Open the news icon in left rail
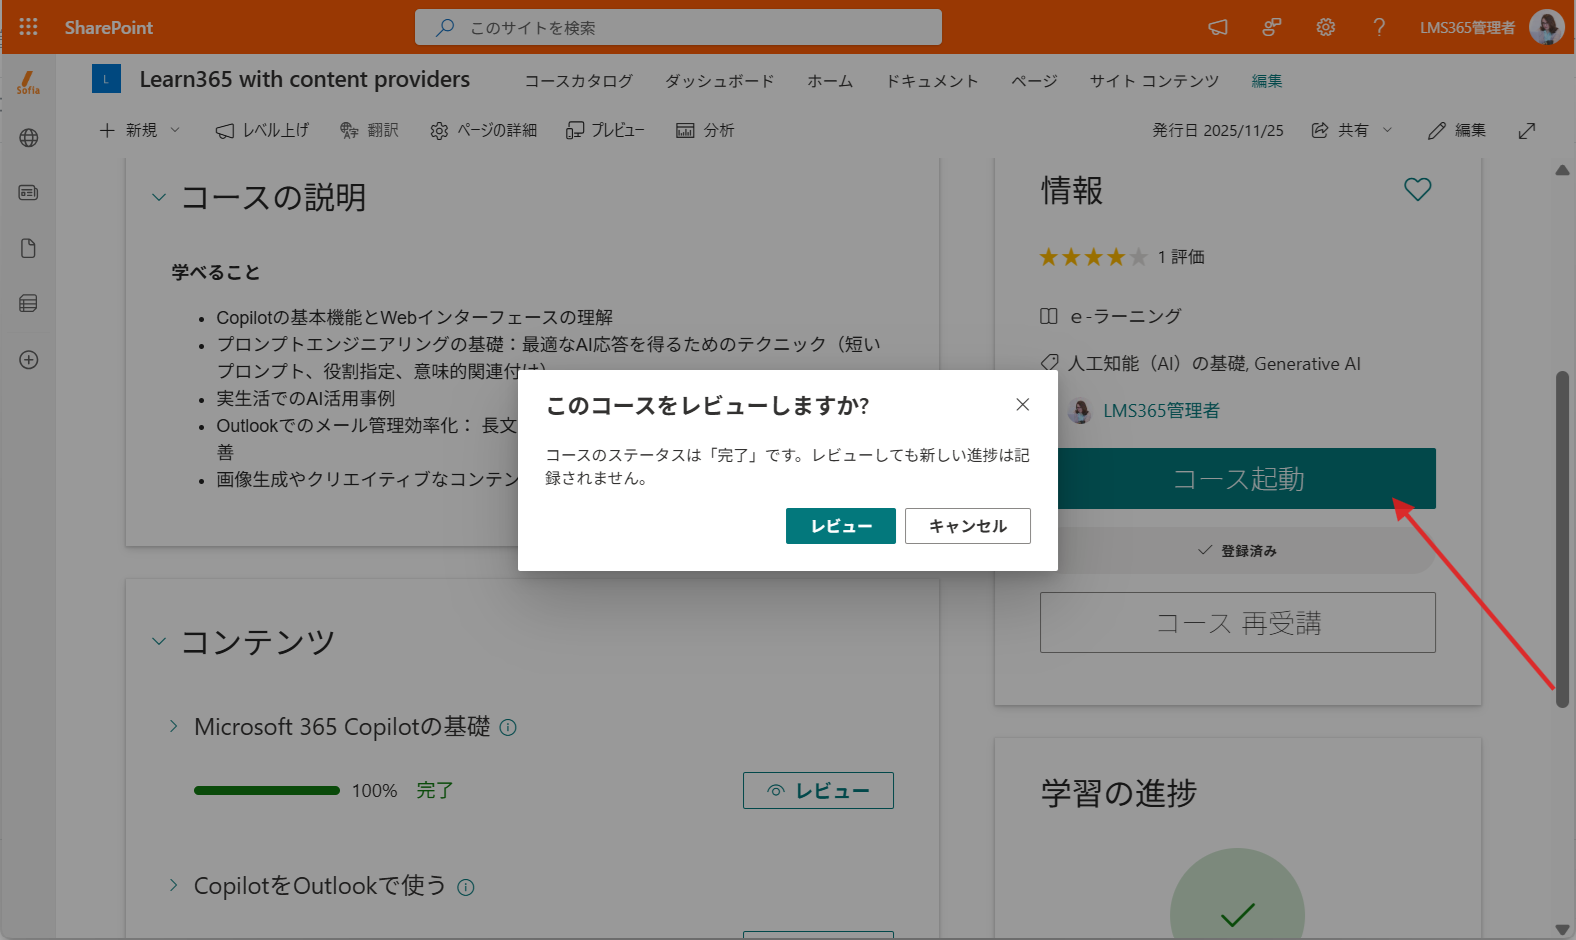The image size is (1576, 940). pos(29,192)
